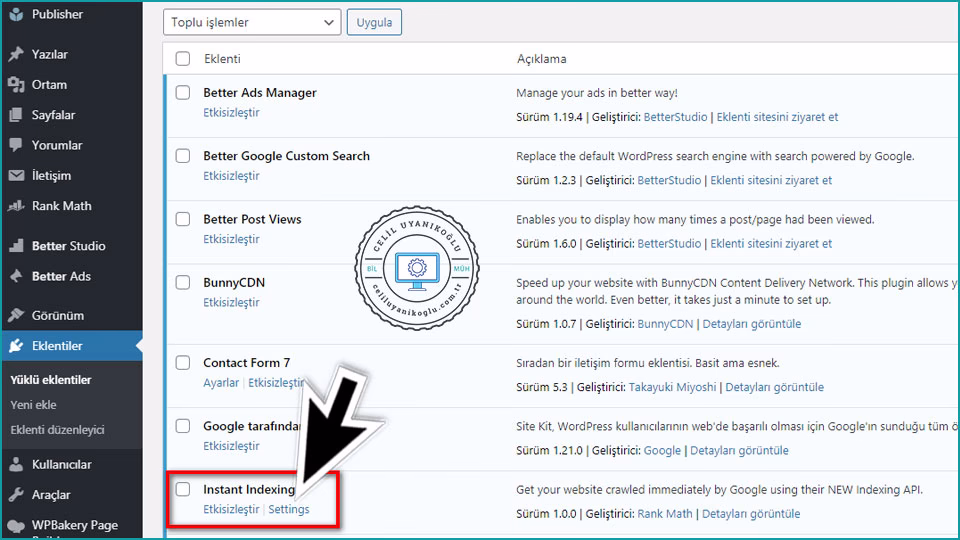Check the BunnyCDN plugin checkbox

[182, 282]
